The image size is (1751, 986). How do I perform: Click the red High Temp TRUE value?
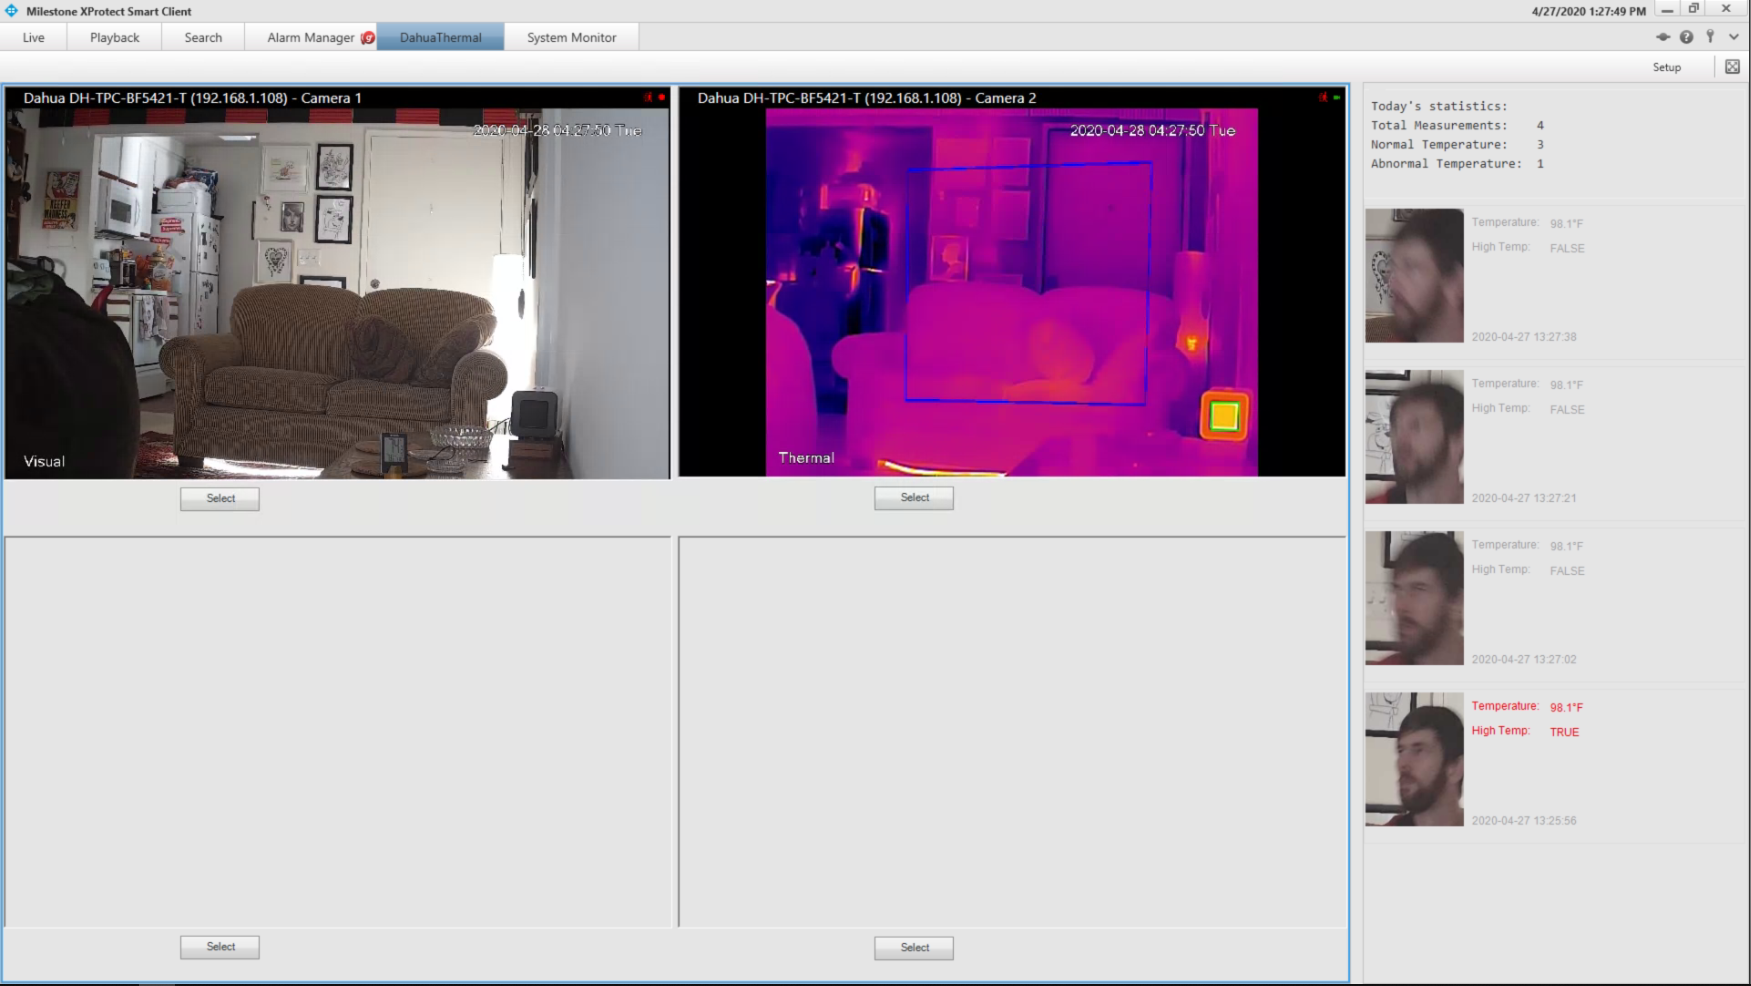1564,732
